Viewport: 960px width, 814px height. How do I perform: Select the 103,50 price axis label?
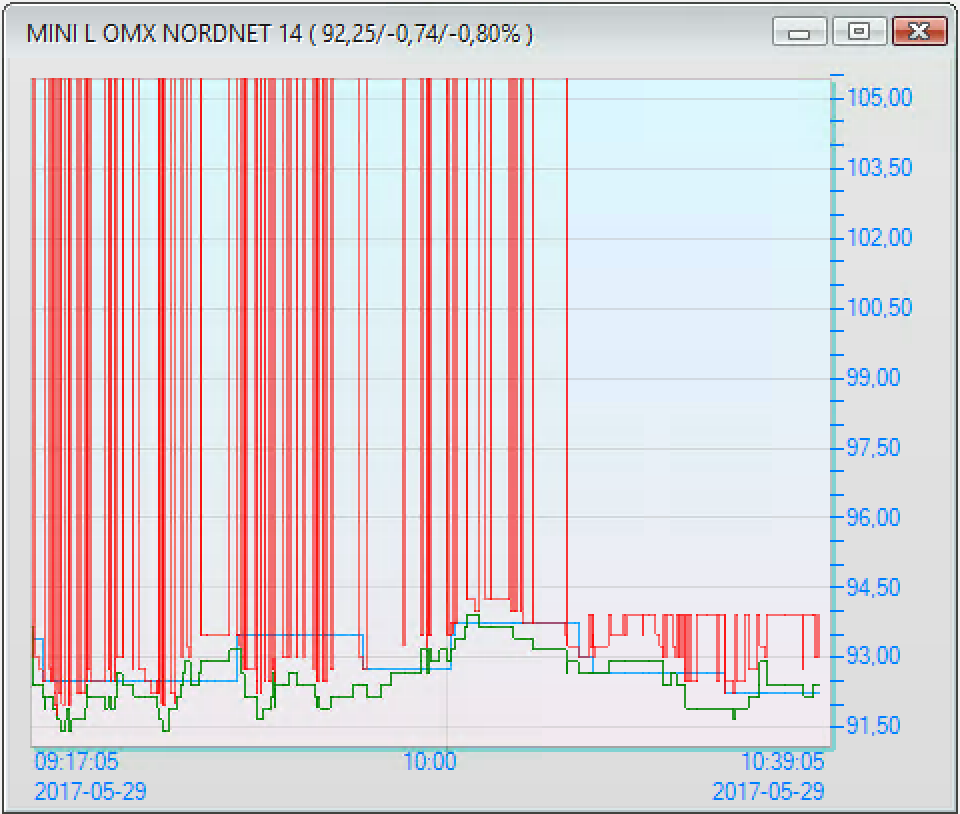coord(879,168)
